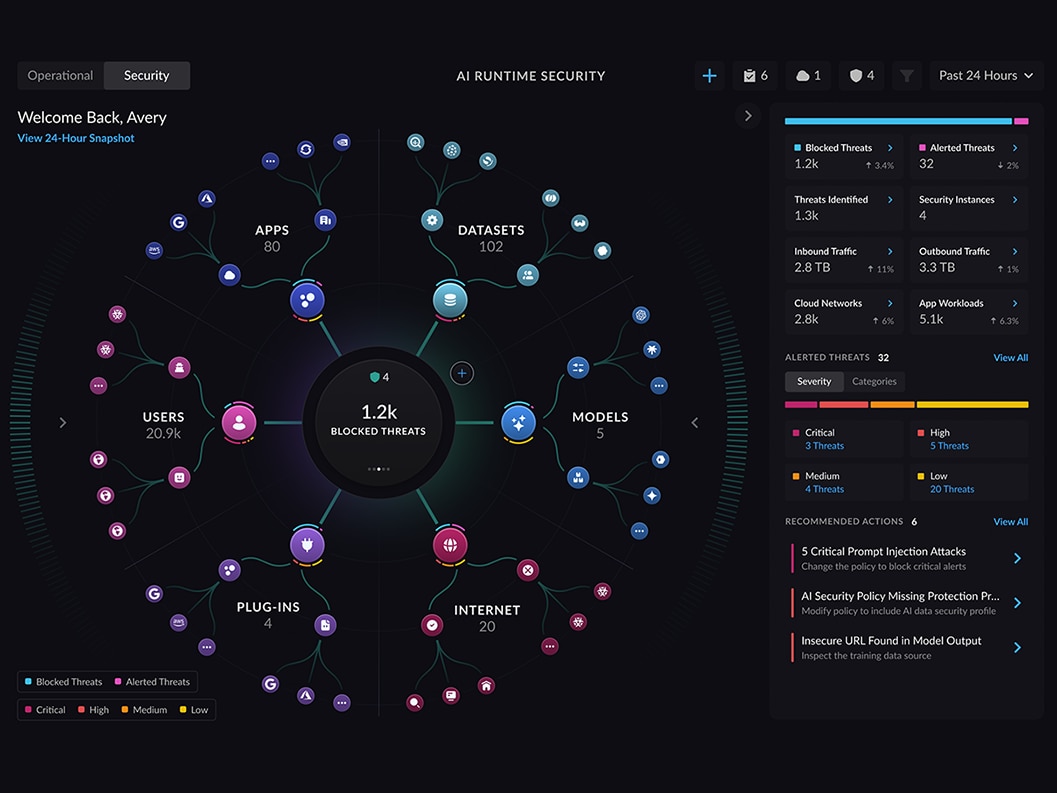Toggle the Alerted Threats legend chip
The width and height of the screenshot is (1057, 793).
point(152,682)
